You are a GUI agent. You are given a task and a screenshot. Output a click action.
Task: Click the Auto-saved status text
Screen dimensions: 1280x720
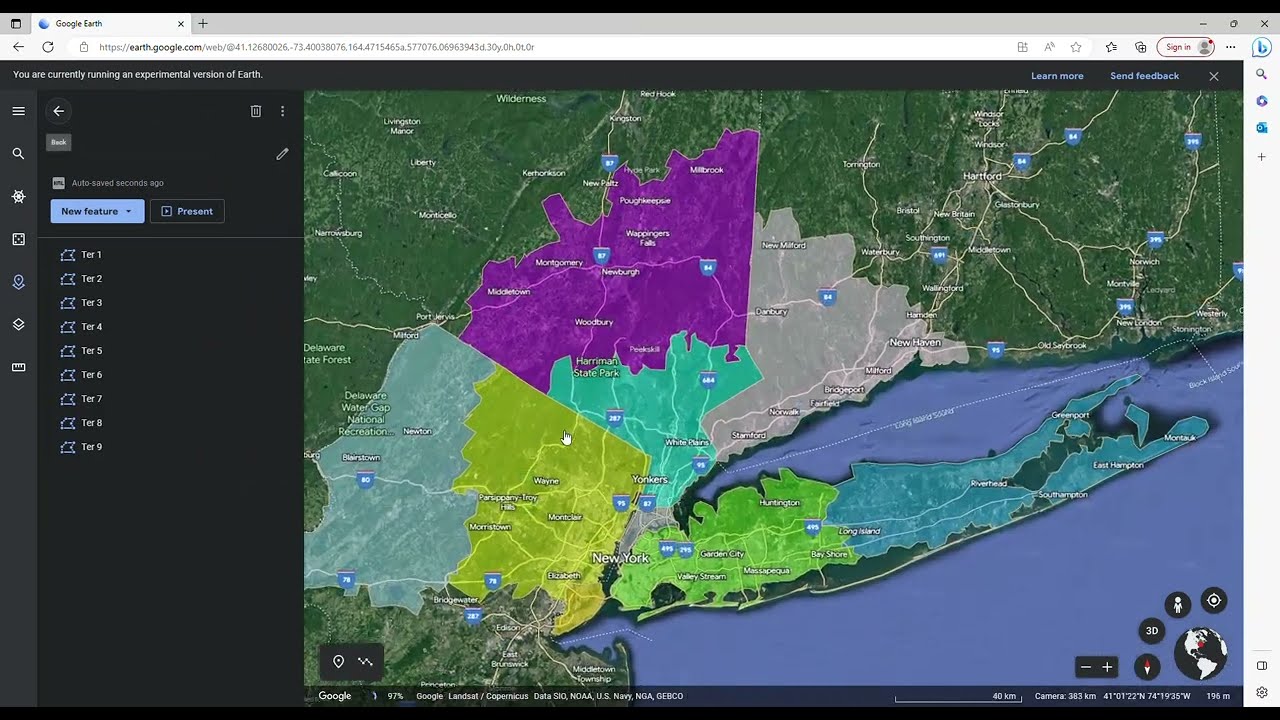click(118, 183)
